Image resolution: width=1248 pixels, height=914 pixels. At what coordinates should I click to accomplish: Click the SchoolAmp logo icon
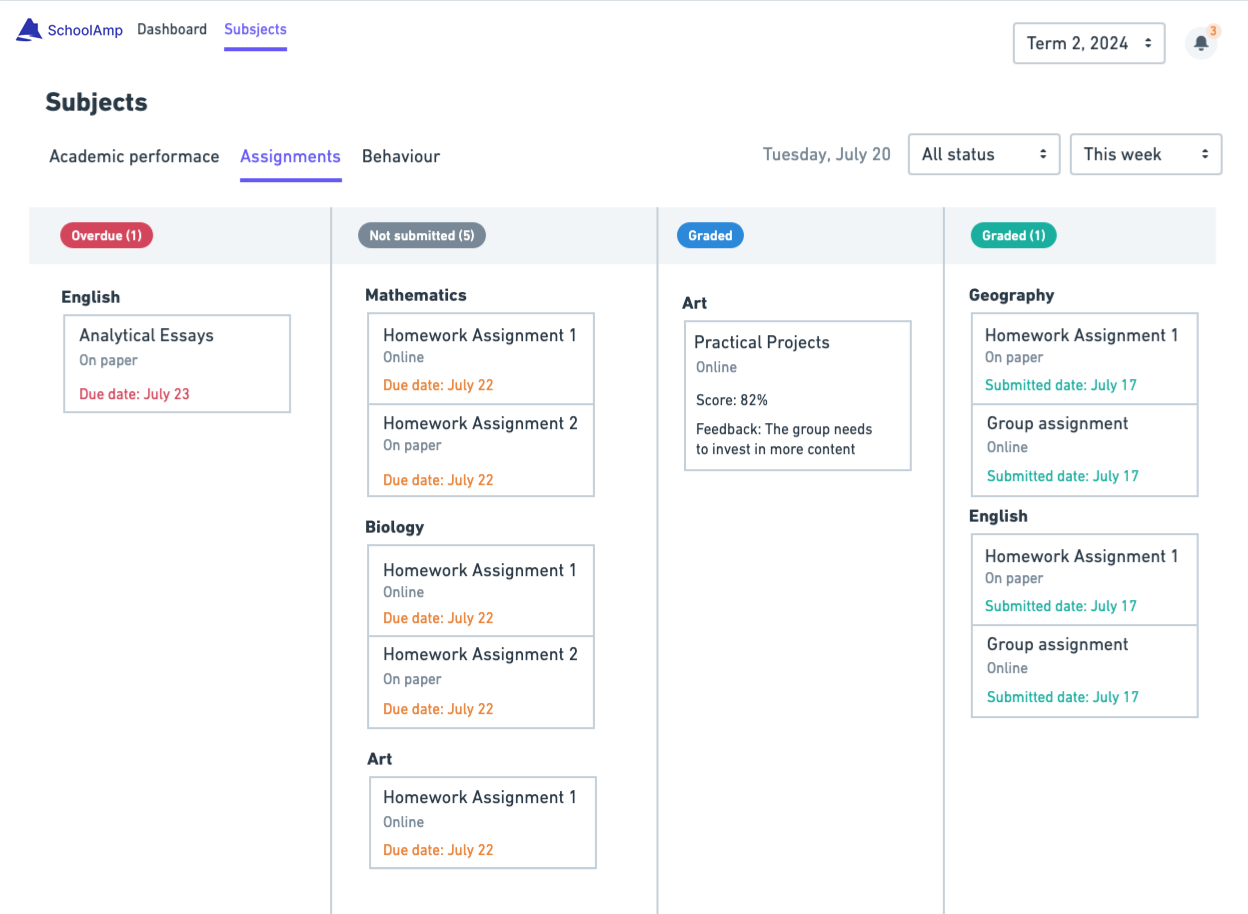[x=29, y=30]
